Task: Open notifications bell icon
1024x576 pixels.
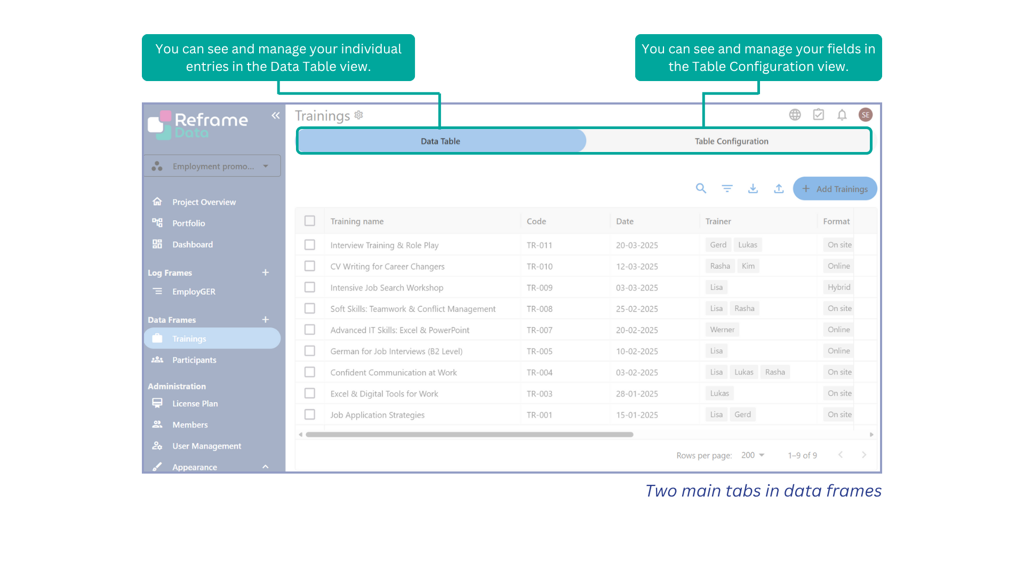Action: click(x=842, y=115)
